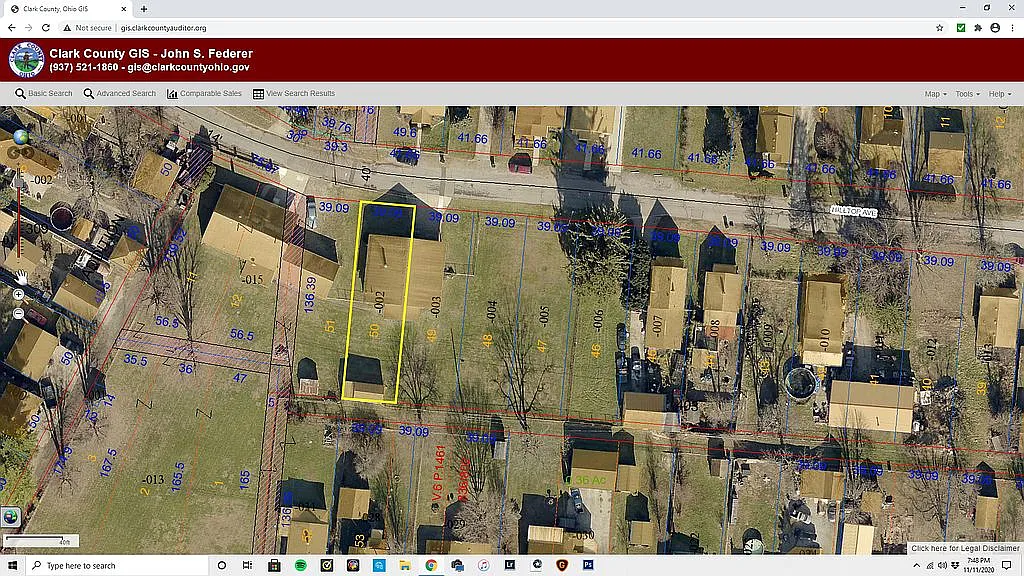Click the zoom in plus button
Image resolution: width=1024 pixels, height=576 pixels.
click(19, 296)
